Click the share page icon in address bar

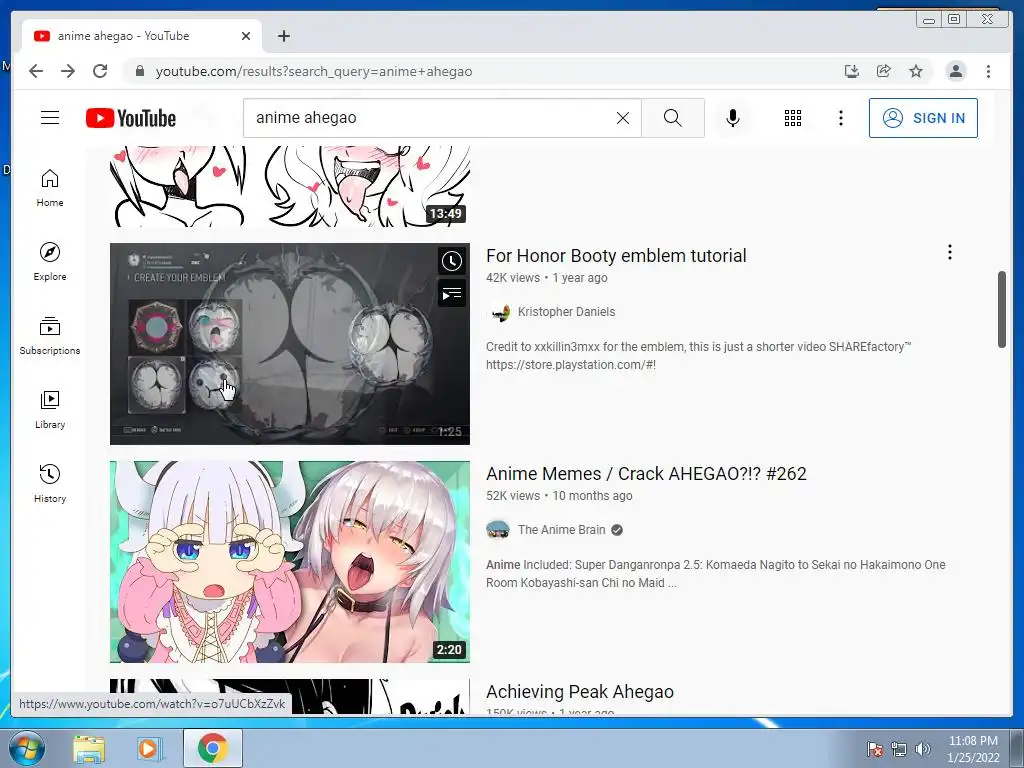(x=884, y=71)
